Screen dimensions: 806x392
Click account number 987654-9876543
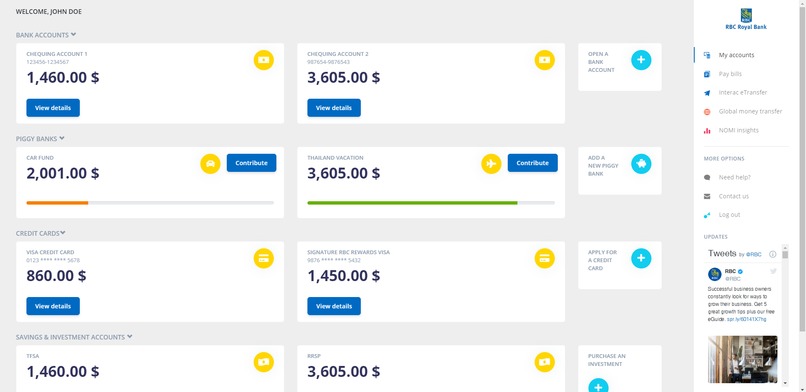coord(328,62)
